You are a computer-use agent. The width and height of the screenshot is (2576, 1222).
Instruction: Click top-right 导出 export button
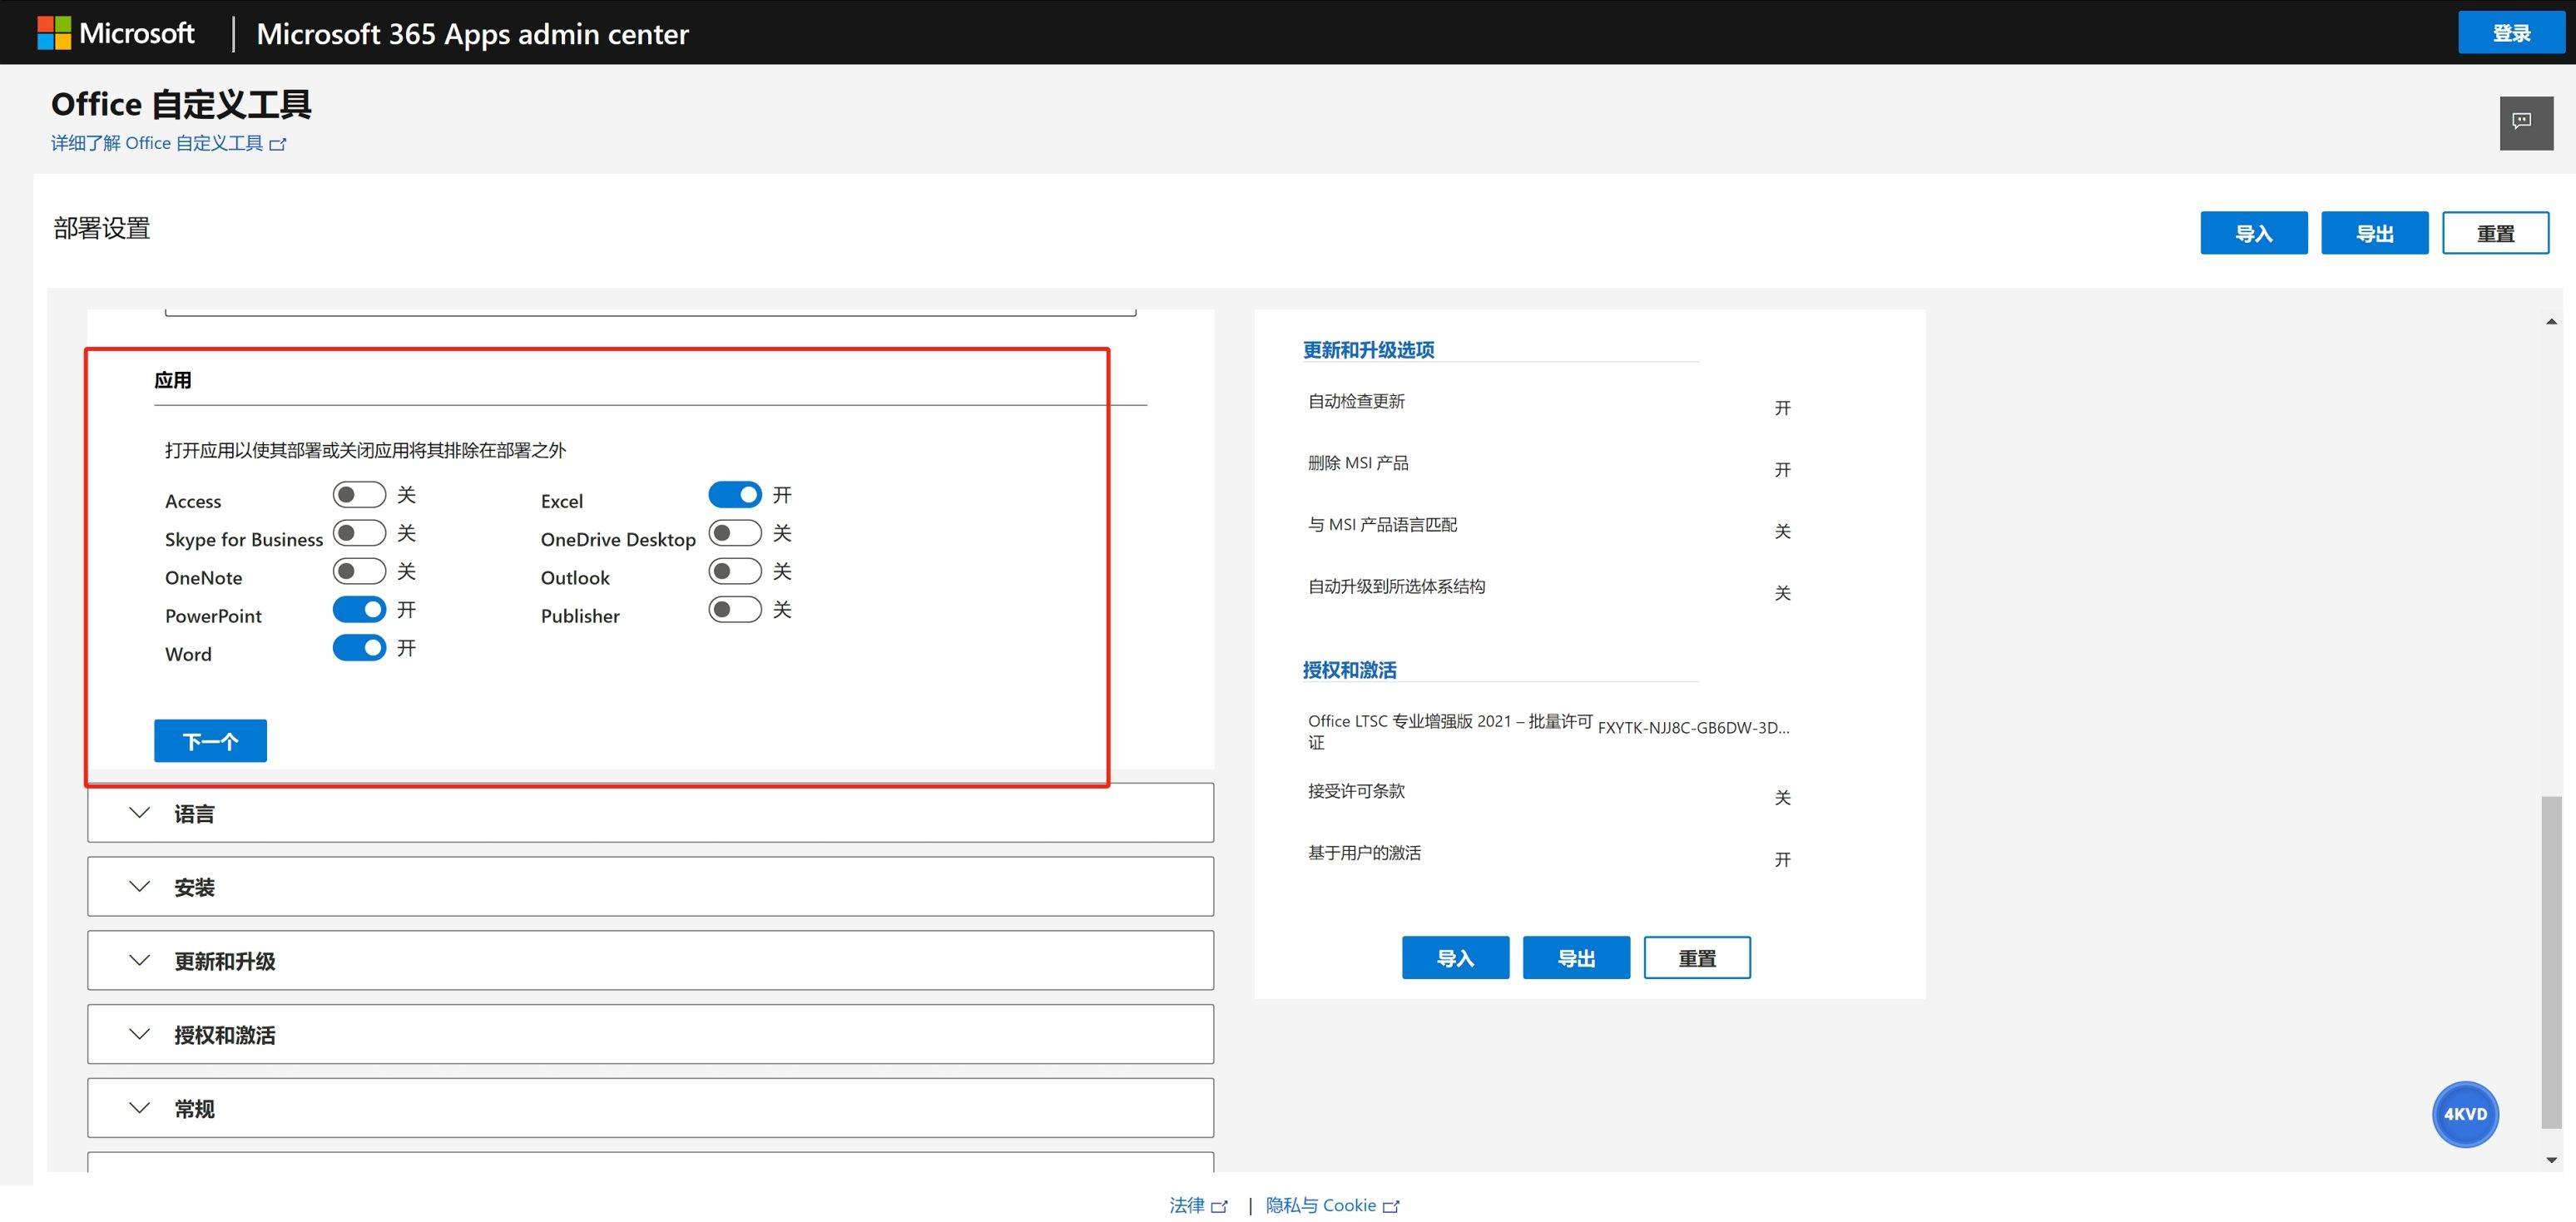pos(2374,233)
